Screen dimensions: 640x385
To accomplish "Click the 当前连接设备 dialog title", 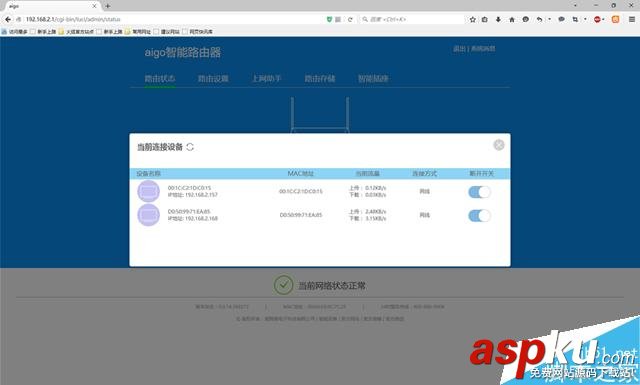I will 160,147.
